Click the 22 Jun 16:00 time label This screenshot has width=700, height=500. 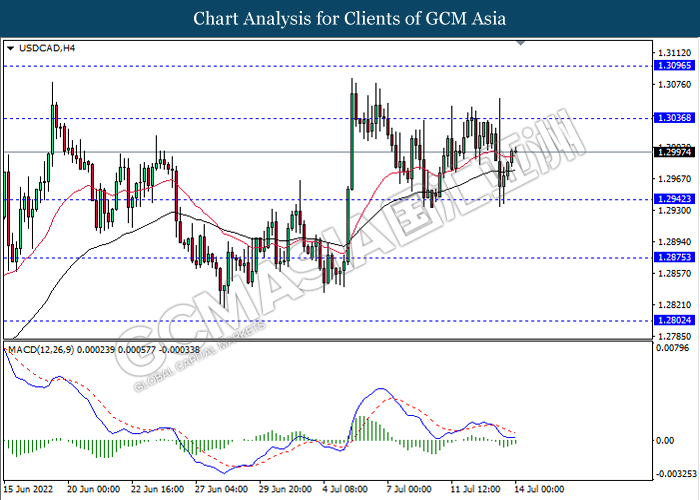(x=158, y=489)
